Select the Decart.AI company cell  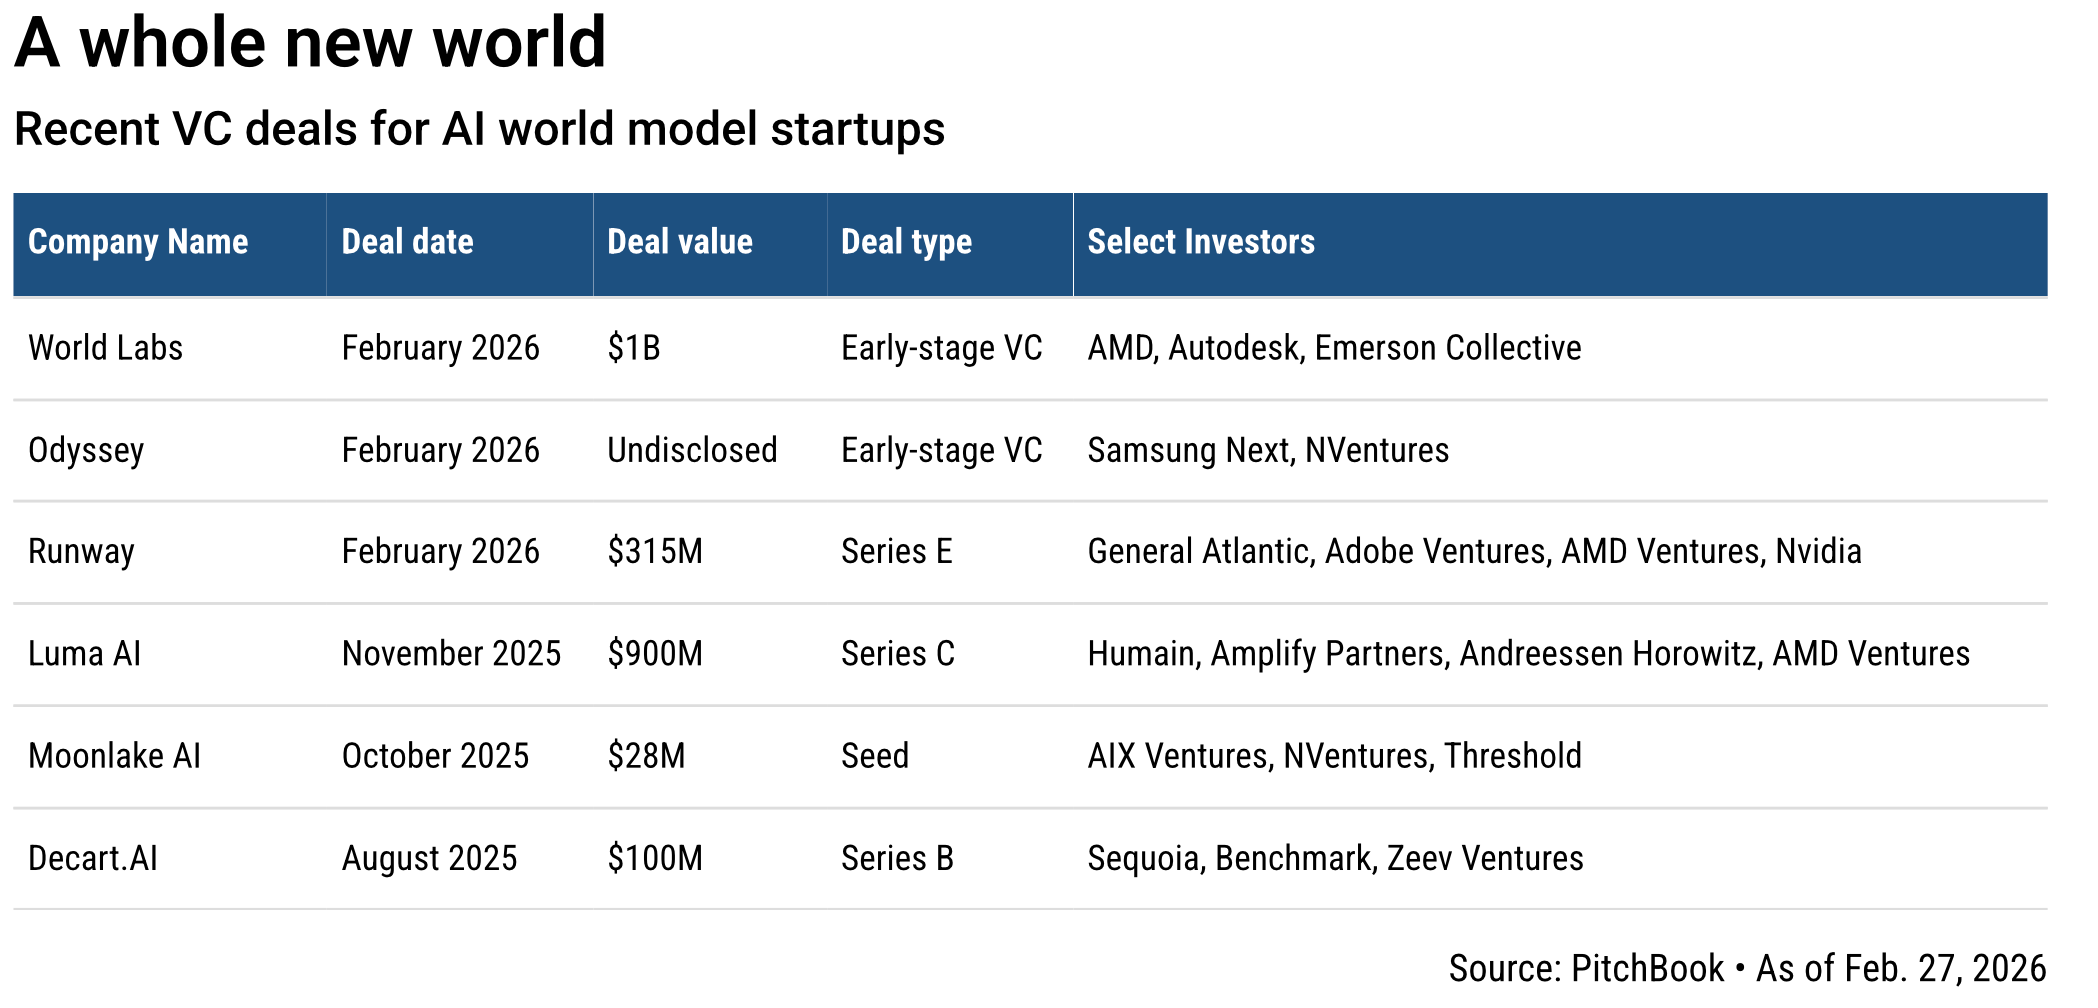coord(93,858)
